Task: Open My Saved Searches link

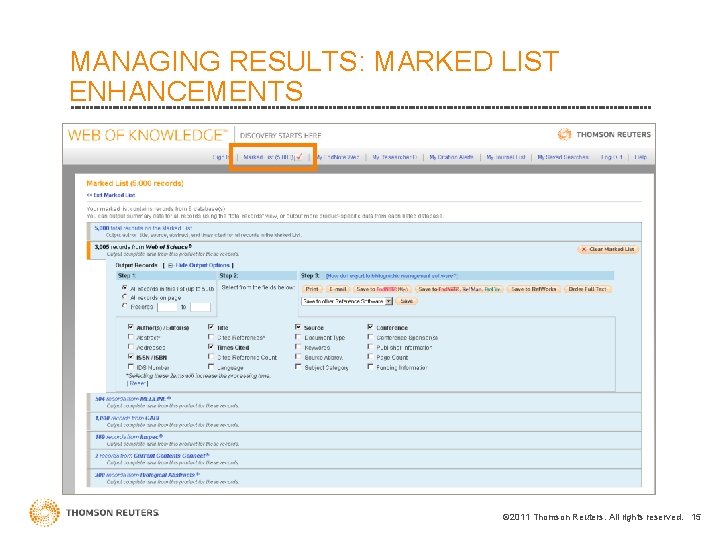Action: click(x=563, y=157)
